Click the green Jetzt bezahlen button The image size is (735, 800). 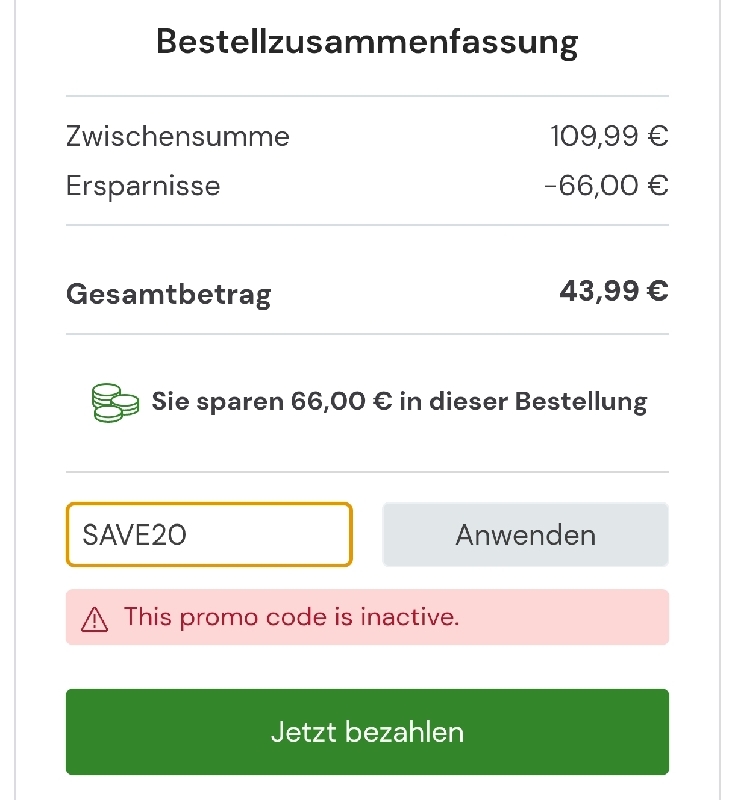(x=367, y=732)
